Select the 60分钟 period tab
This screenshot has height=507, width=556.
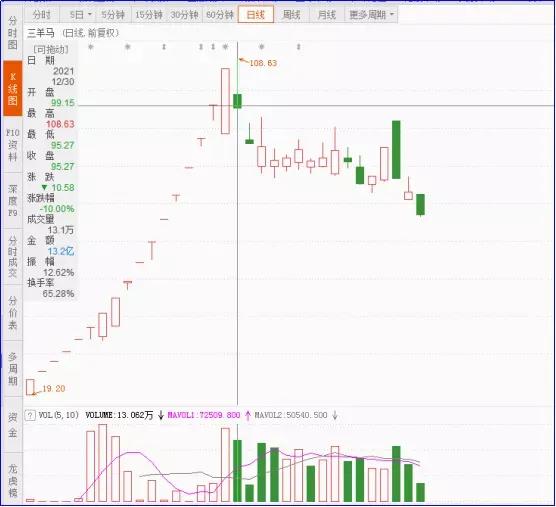coord(220,15)
